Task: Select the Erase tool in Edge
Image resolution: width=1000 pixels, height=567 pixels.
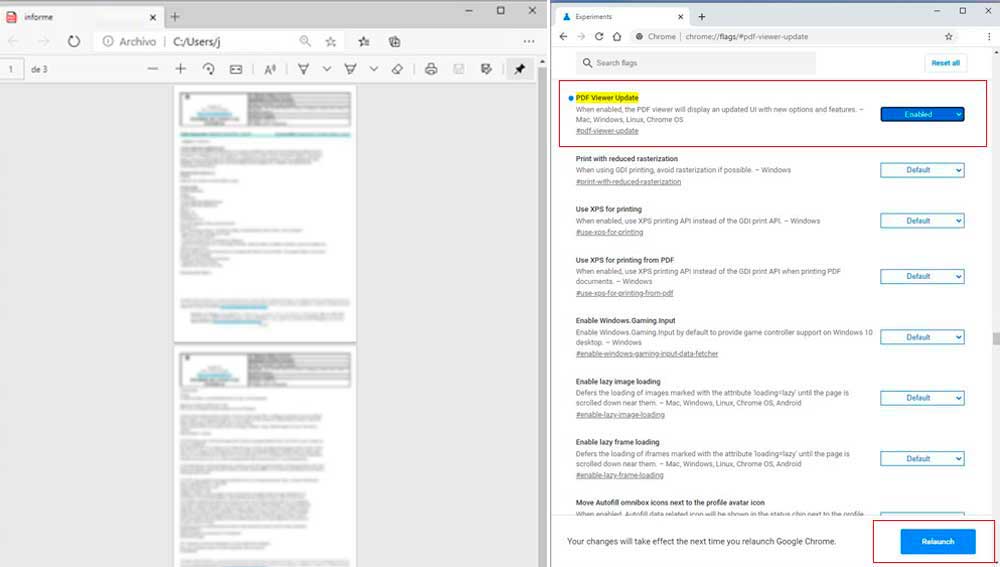Action: 397,69
